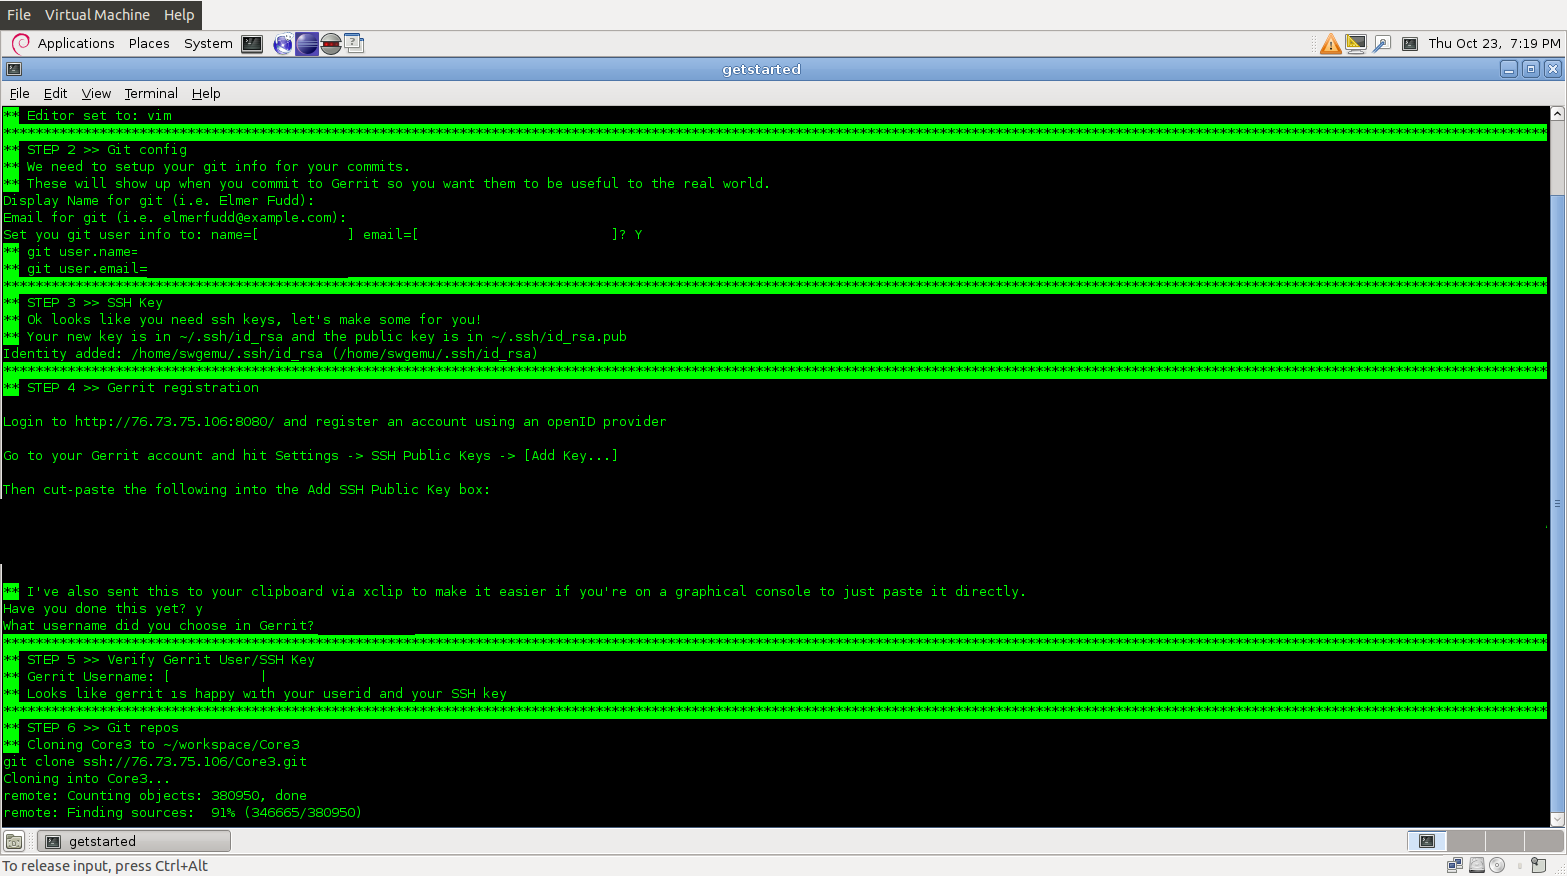Viewport: 1567px width, 876px height.
Task: Open the terminal Edit menu
Action: click(x=55, y=93)
